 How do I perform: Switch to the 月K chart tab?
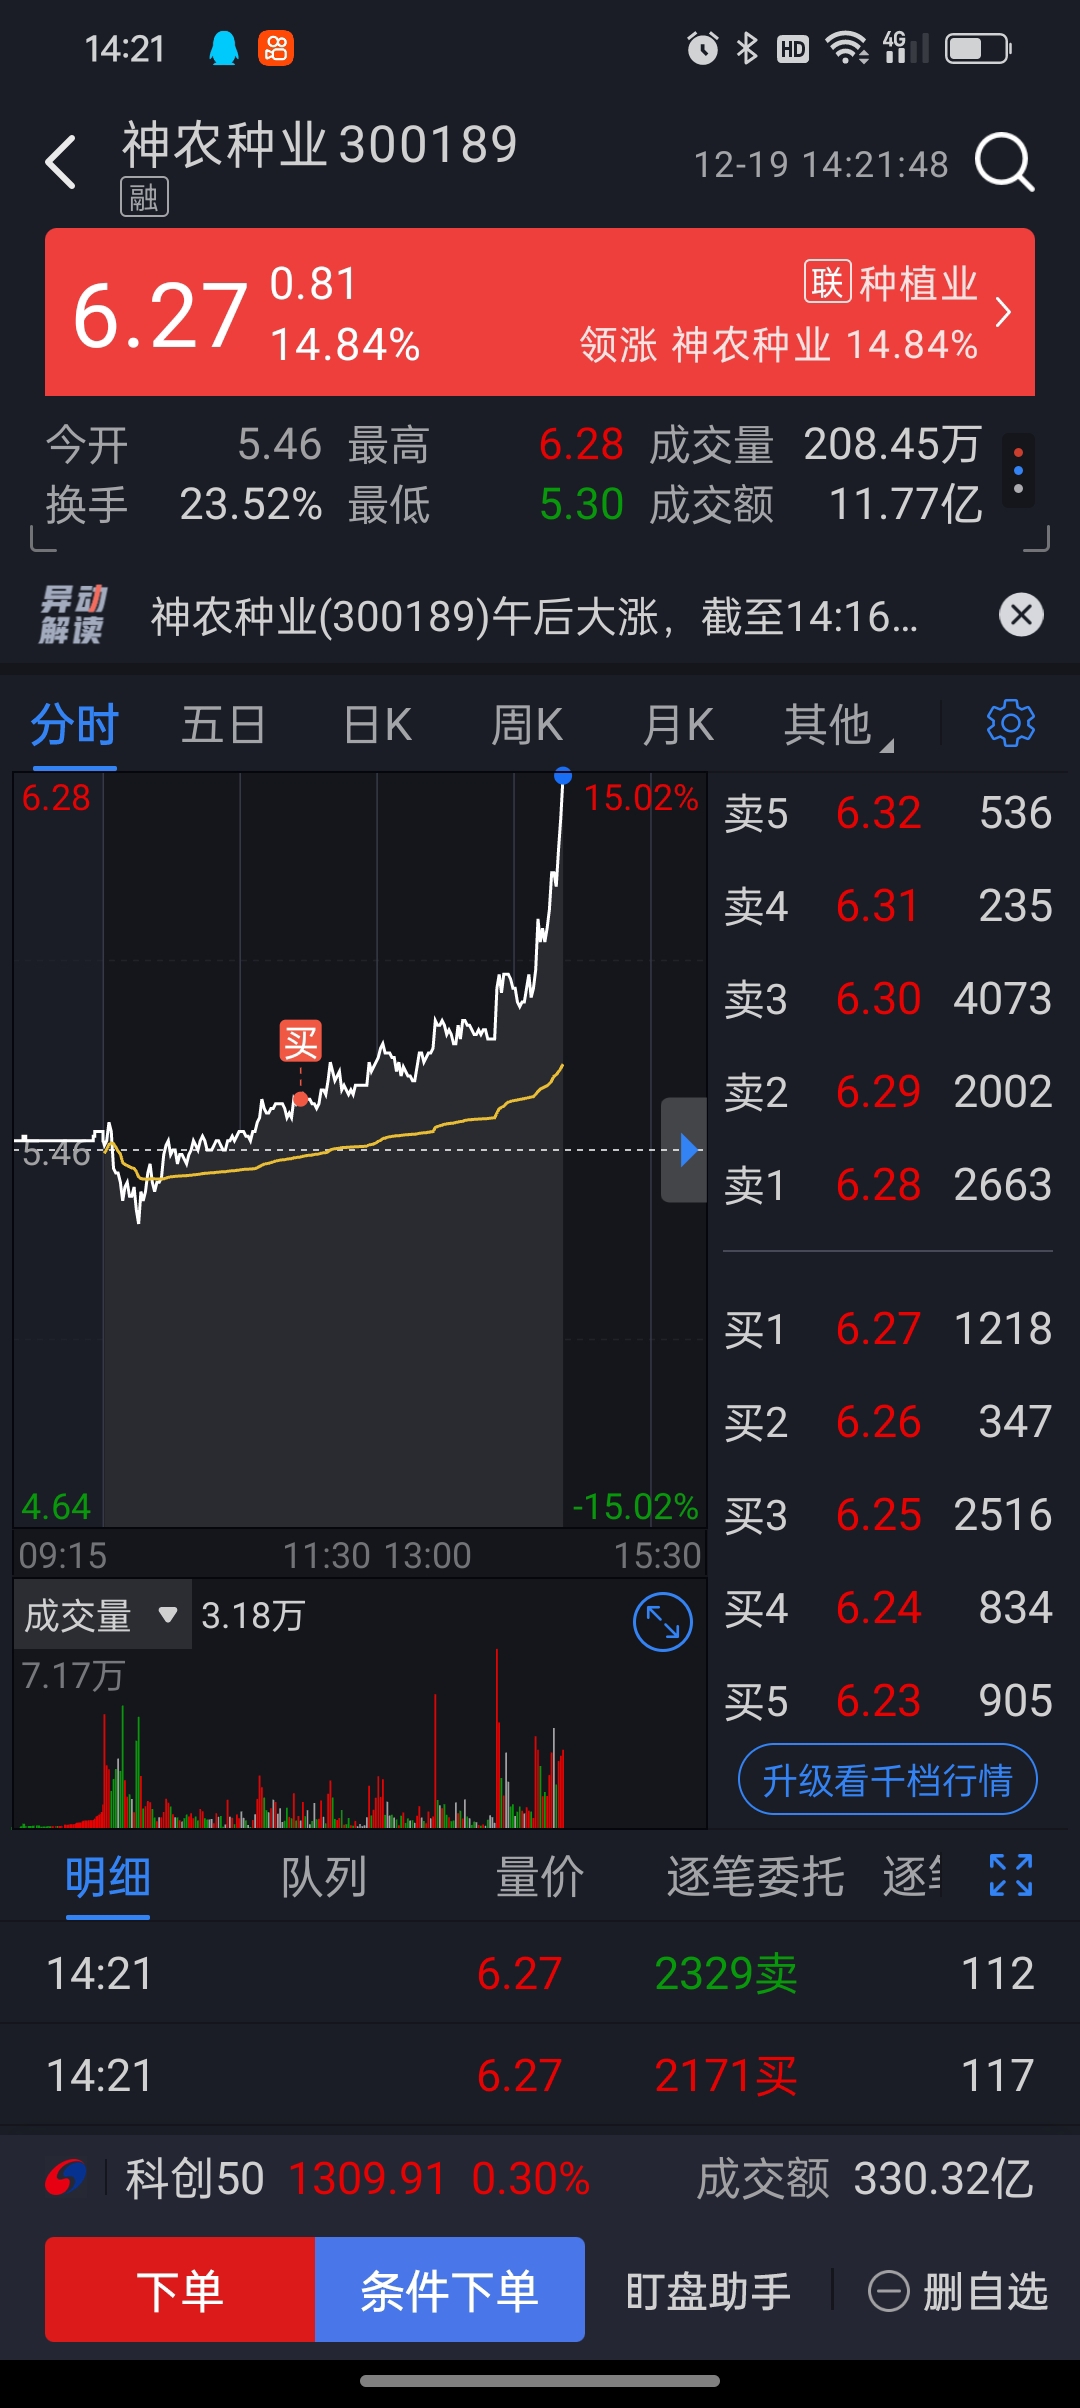coord(678,724)
